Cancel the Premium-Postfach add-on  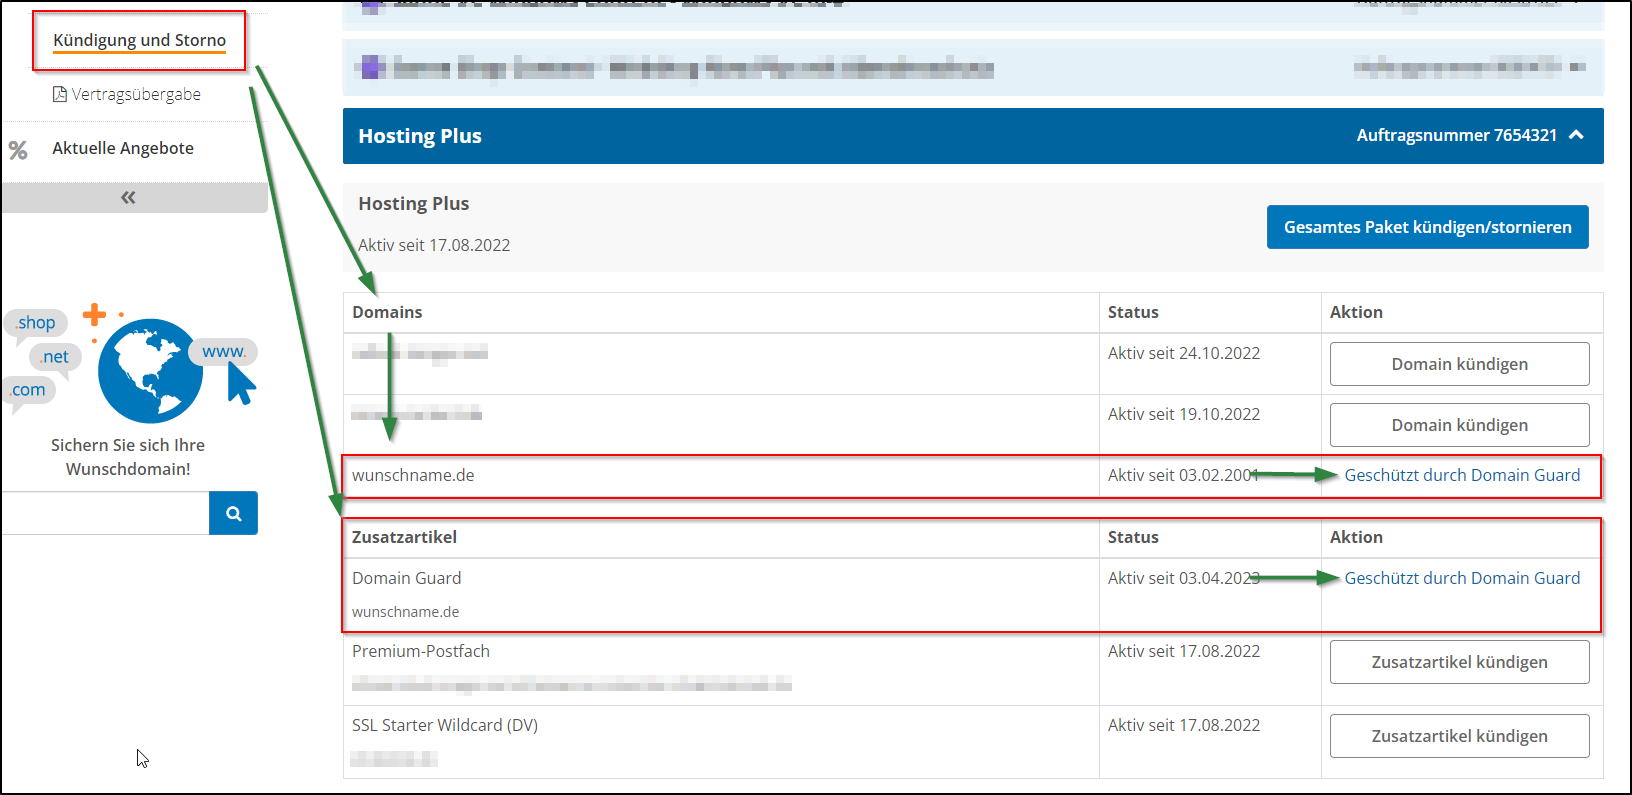point(1459,662)
